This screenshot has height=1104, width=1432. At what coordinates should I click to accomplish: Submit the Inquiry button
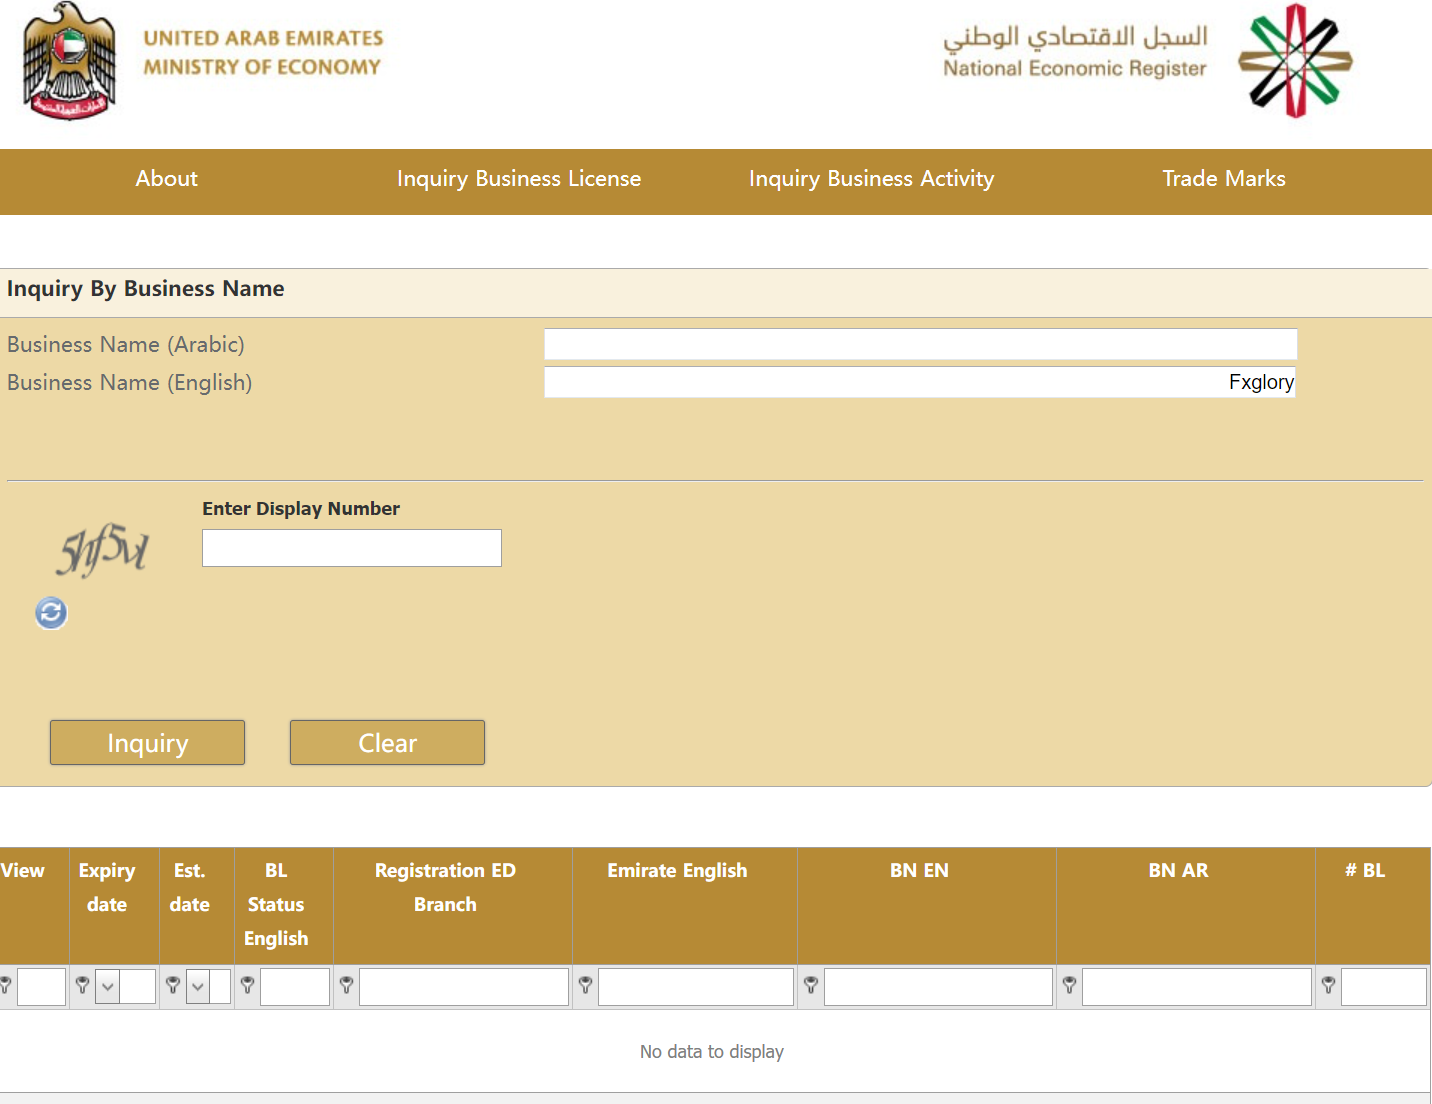coord(148,743)
